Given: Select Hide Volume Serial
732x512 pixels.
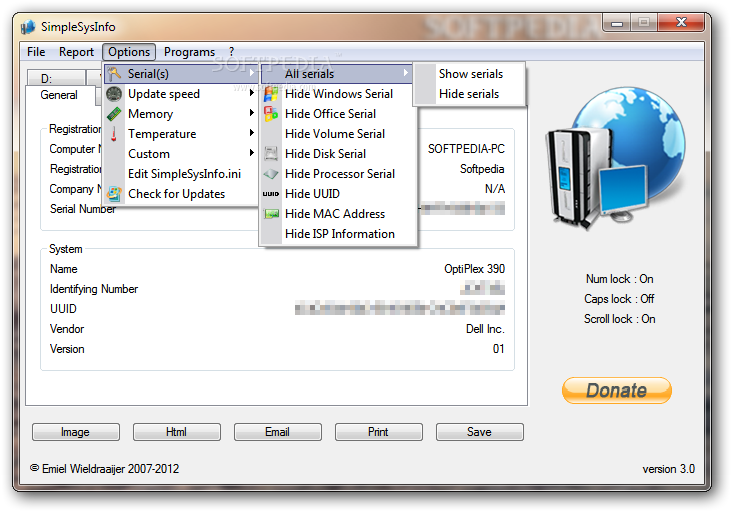Looking at the screenshot, I should 338,134.
